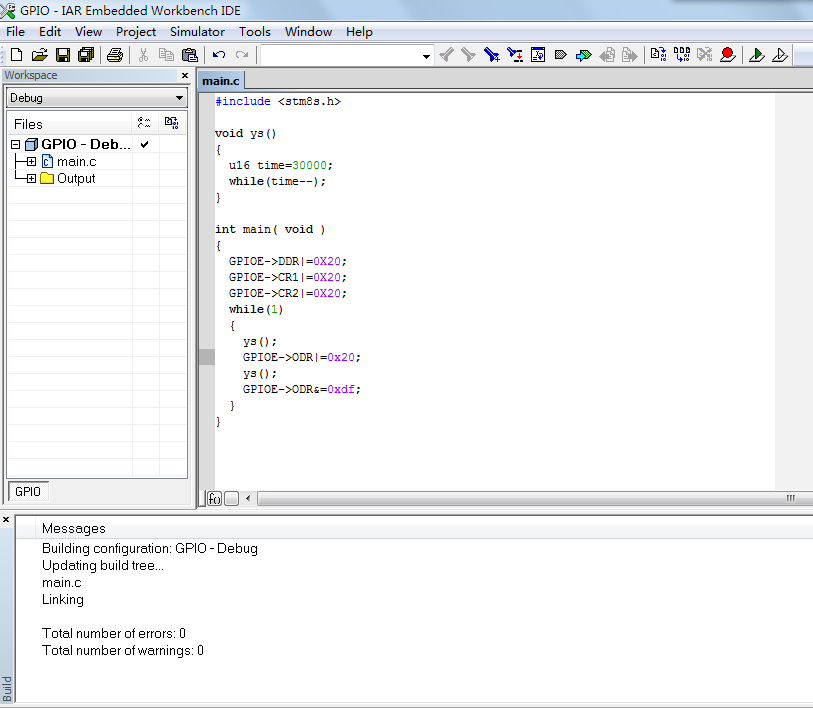The height and width of the screenshot is (708, 813).
Task: Paste from clipboard toolbar icon
Action: 190,54
